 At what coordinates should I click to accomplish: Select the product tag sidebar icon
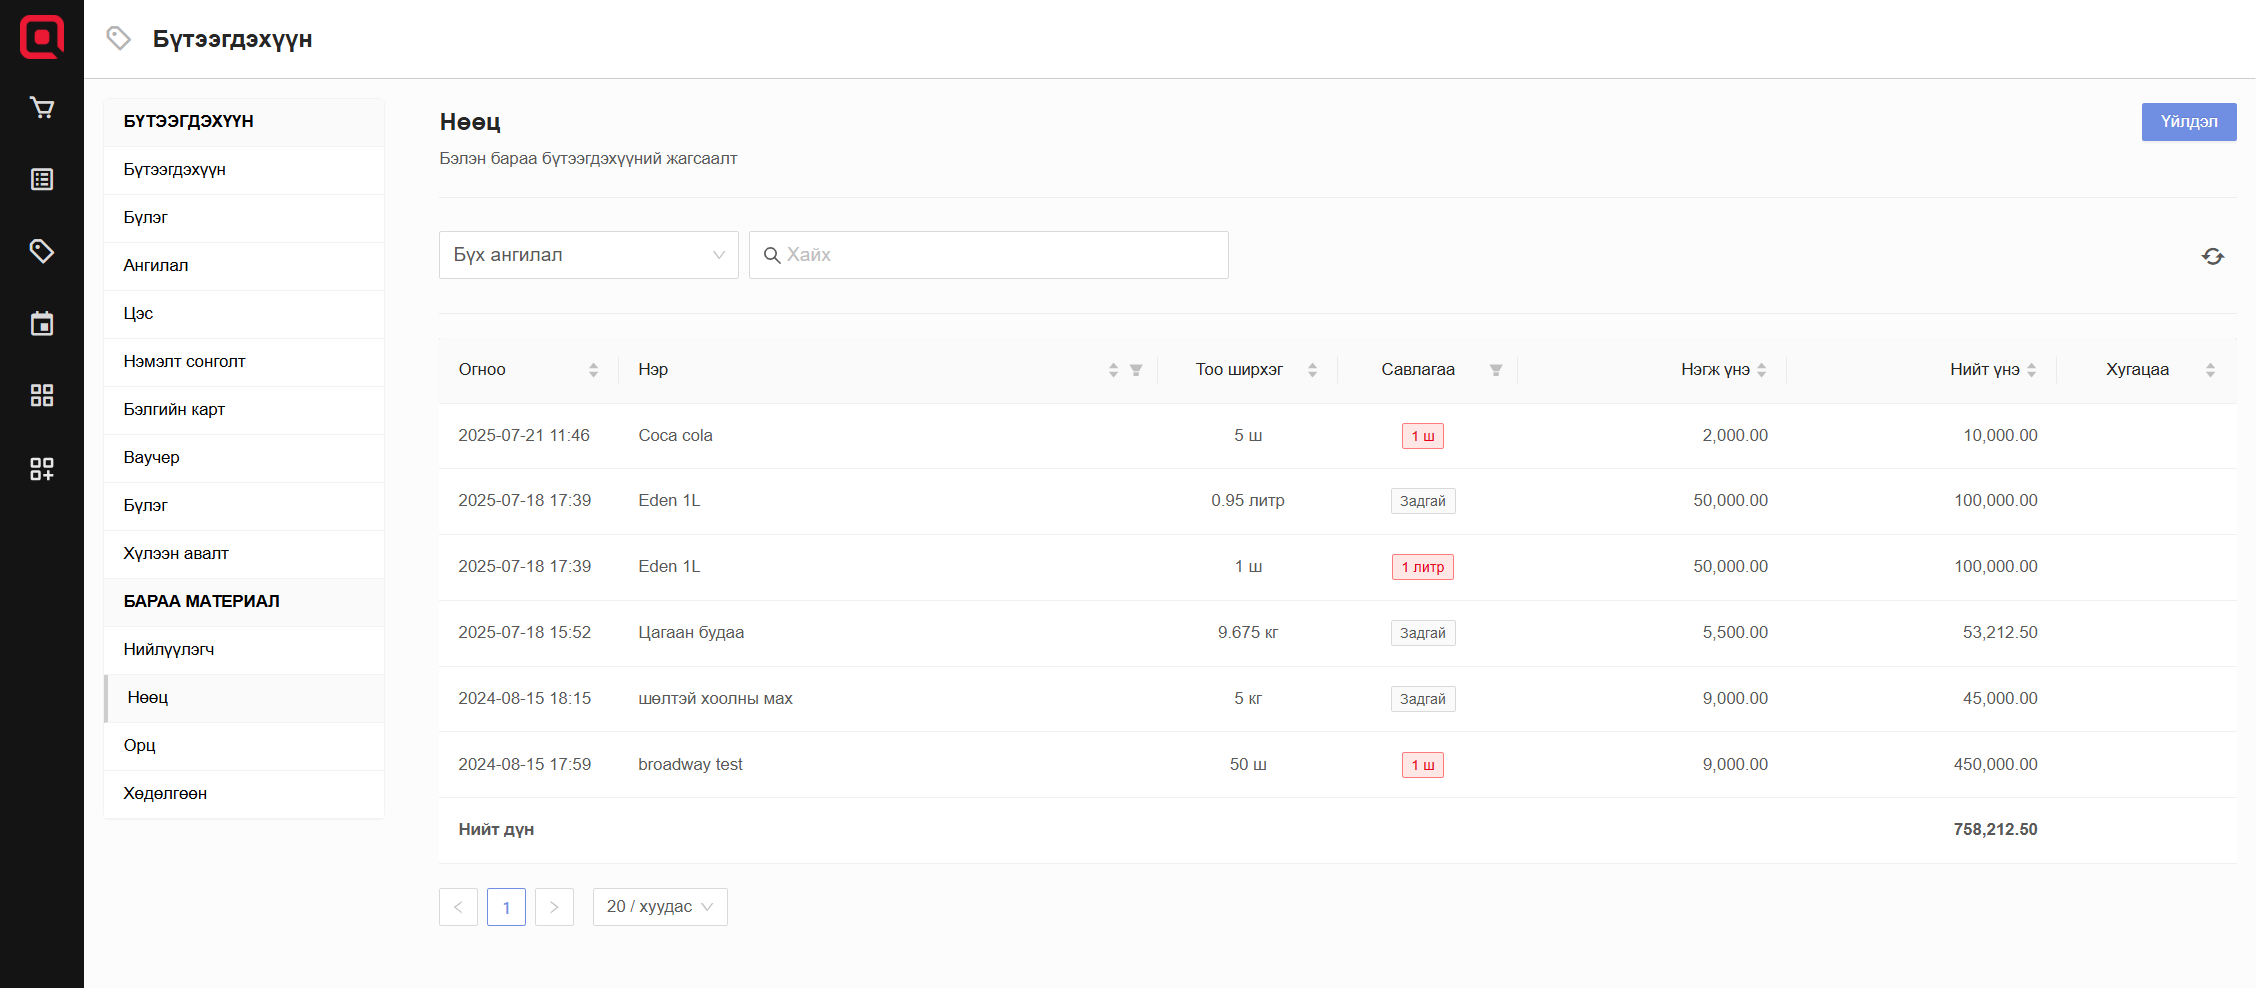42,251
